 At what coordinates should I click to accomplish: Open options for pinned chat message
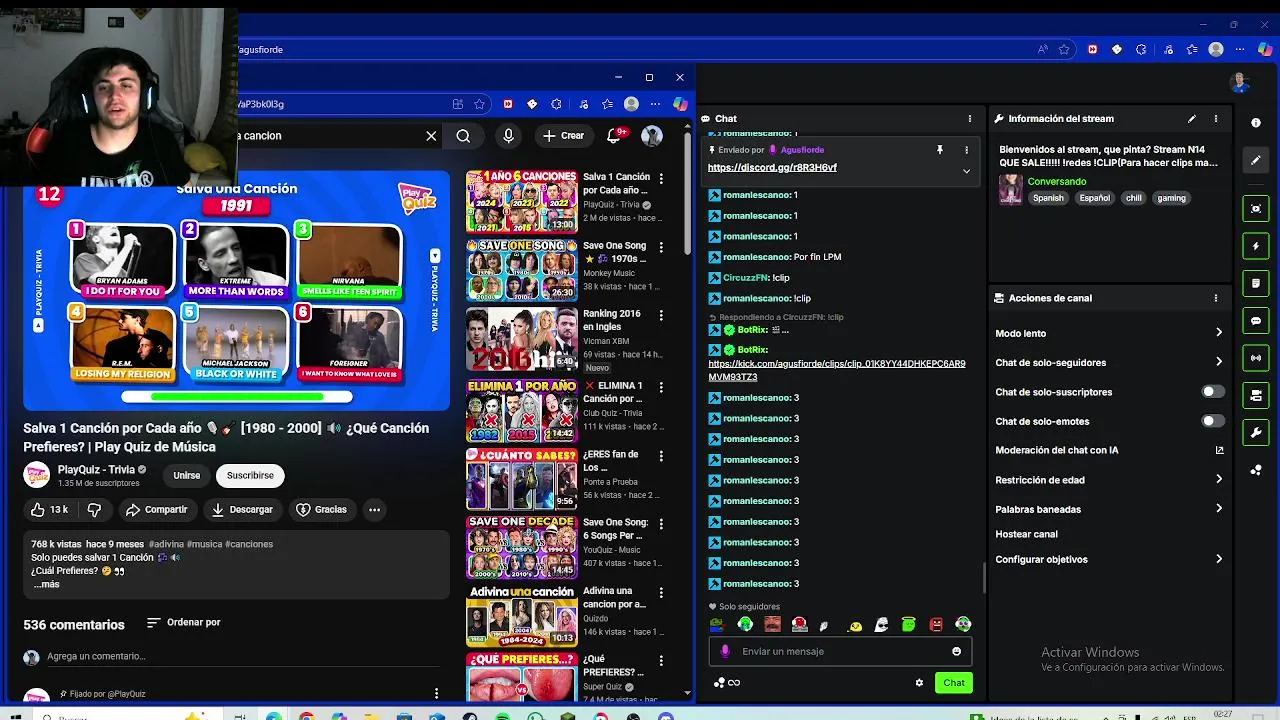[966, 150]
